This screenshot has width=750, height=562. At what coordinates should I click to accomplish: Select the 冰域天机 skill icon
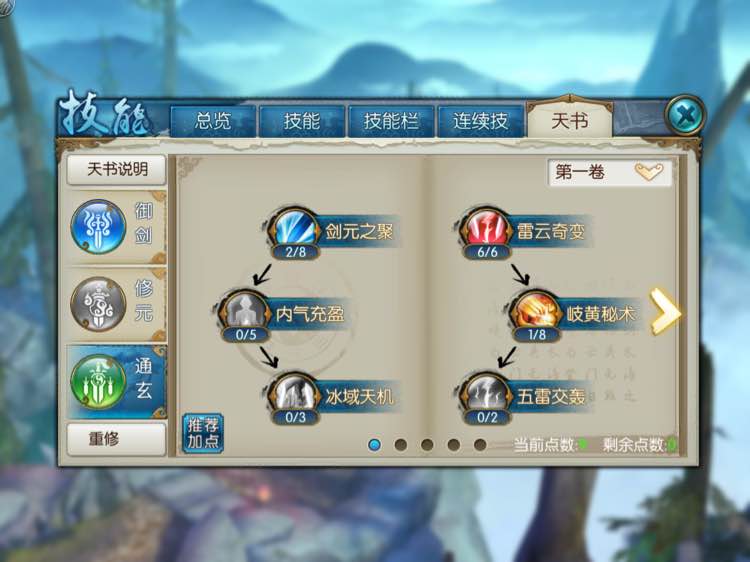(294, 394)
